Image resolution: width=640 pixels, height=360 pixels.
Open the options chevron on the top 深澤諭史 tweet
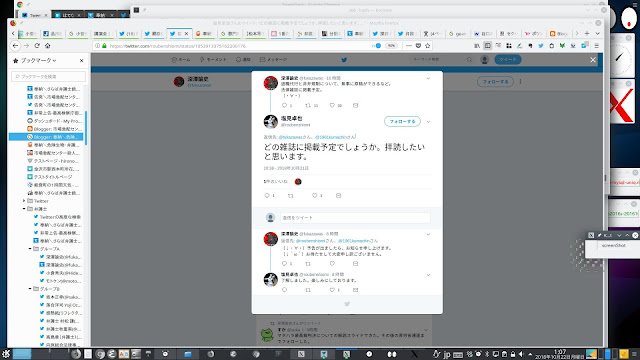[x=428, y=78]
